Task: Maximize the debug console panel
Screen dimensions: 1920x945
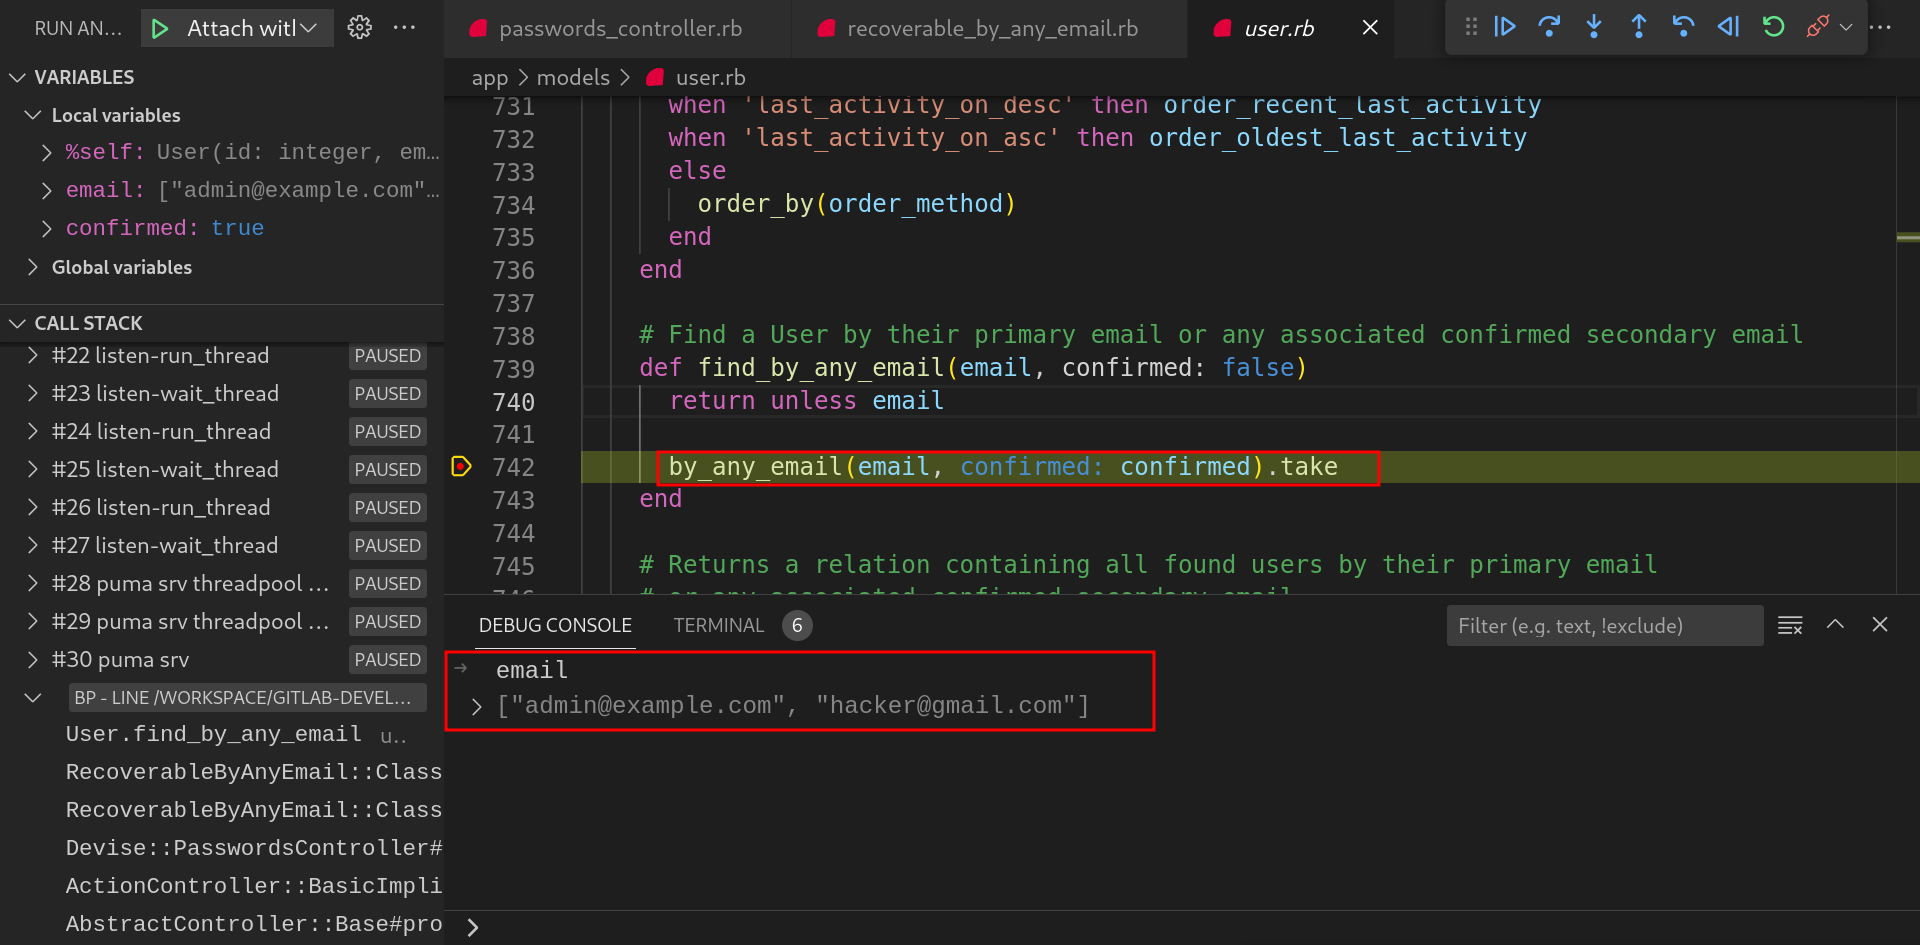Action: pyautogui.click(x=1835, y=625)
